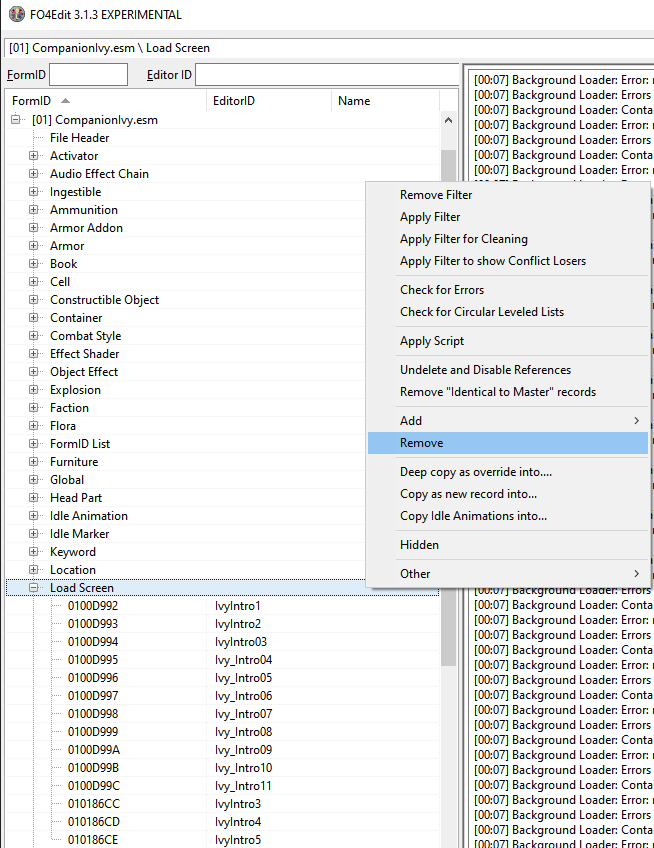The width and height of the screenshot is (654, 848).
Task: Select the Combat Style group label
Action: pos(85,336)
